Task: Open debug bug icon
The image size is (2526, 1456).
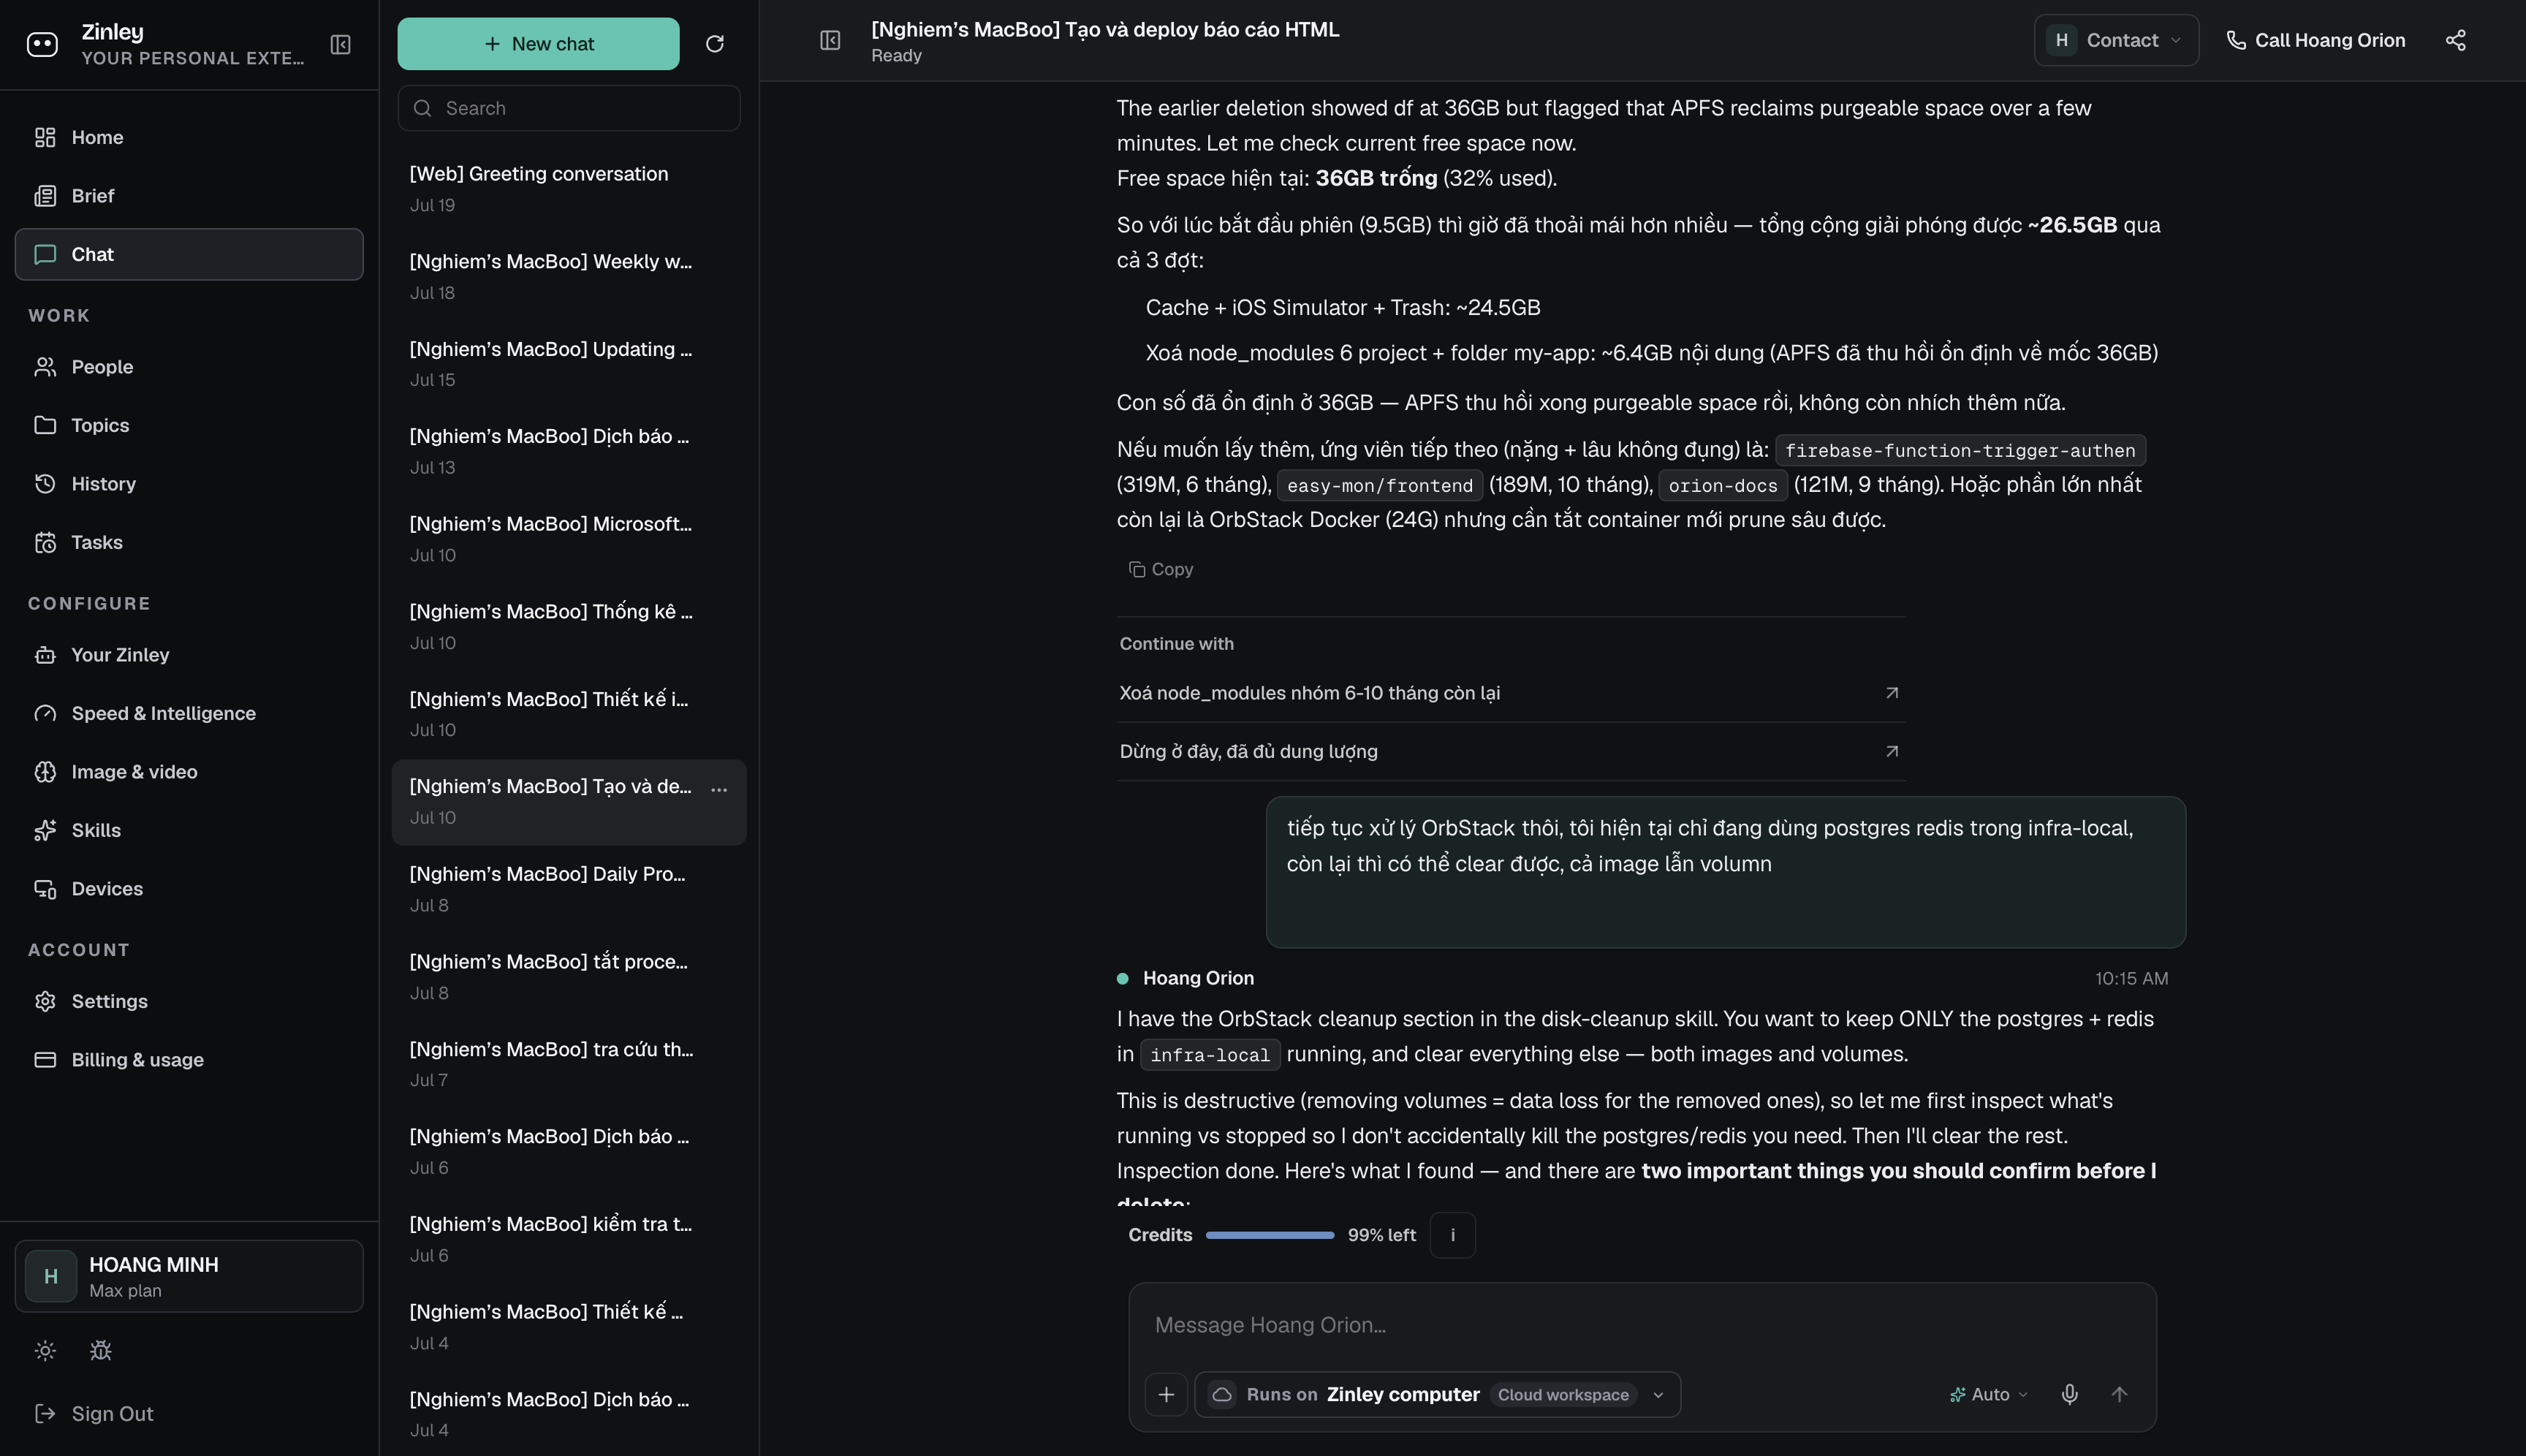Action: 100,1351
